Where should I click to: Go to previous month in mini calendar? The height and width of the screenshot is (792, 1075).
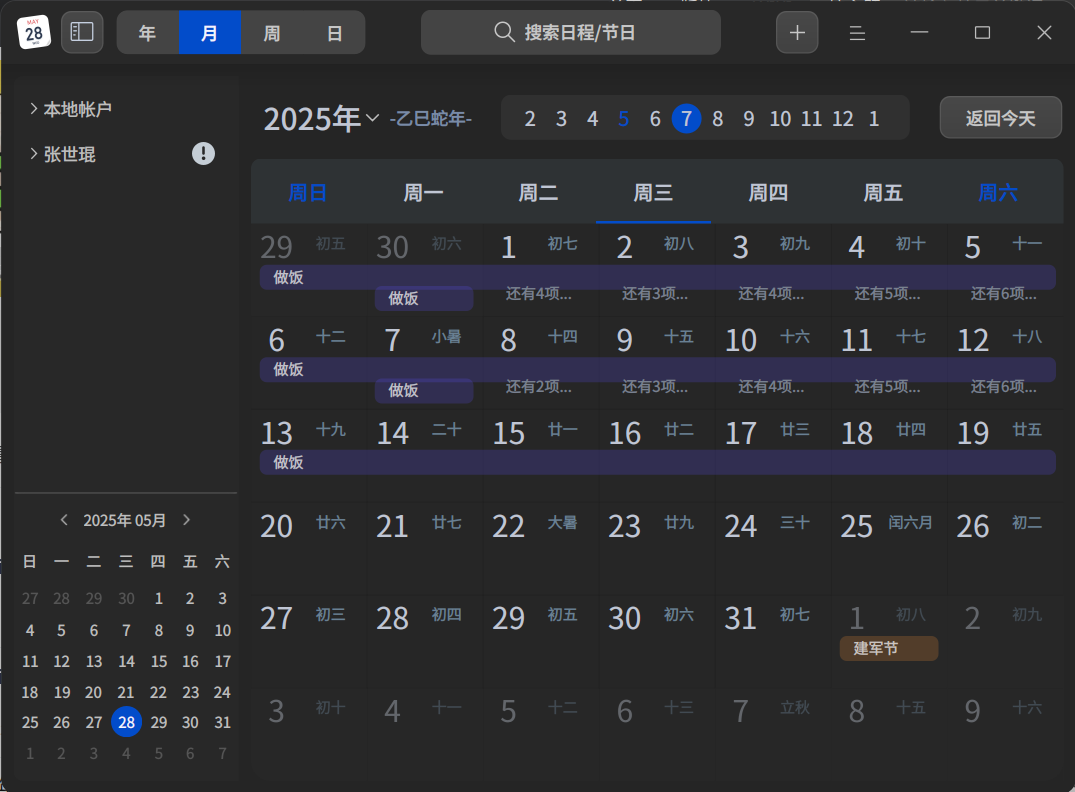(64, 520)
